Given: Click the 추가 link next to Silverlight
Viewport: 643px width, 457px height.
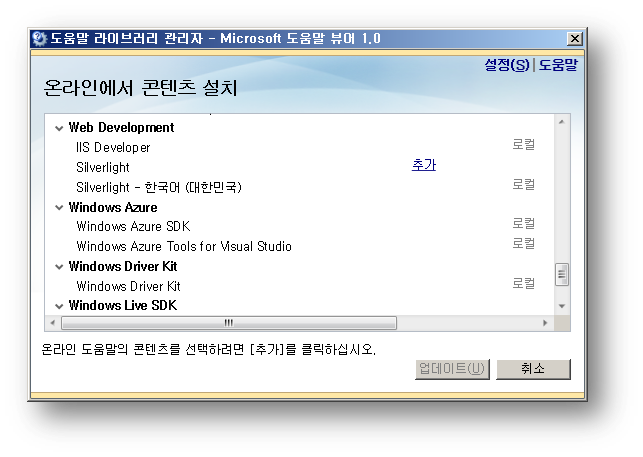Looking at the screenshot, I should [x=424, y=165].
